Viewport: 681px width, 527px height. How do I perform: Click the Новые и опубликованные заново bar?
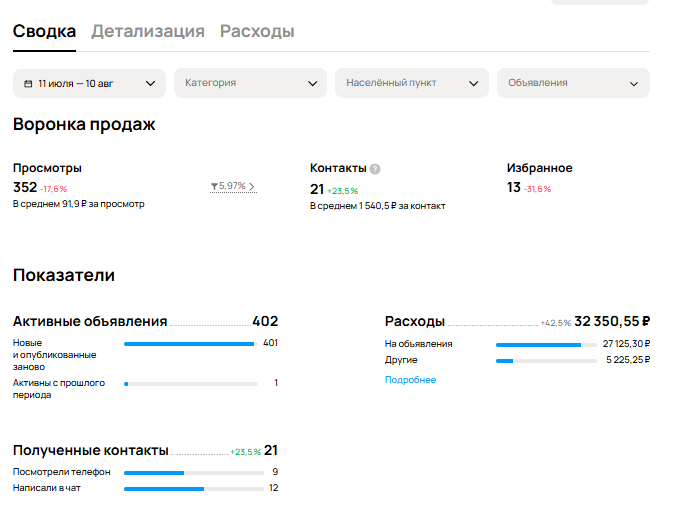(189, 344)
